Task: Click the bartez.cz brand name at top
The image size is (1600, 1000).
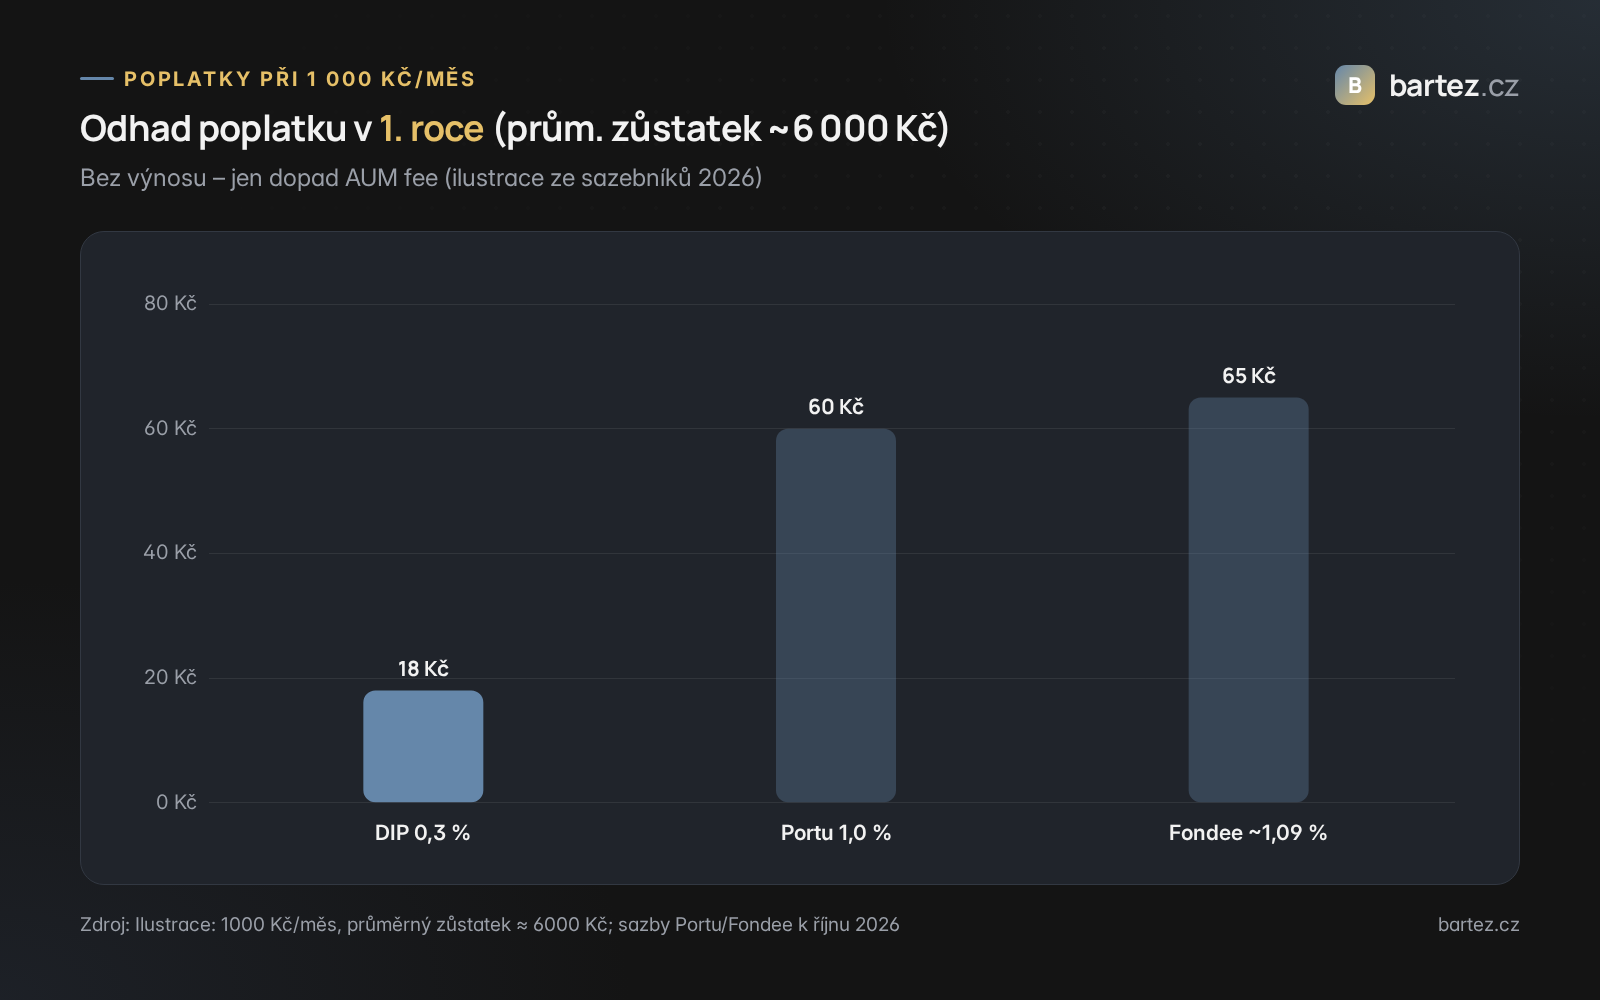Action: pyautogui.click(x=1454, y=86)
